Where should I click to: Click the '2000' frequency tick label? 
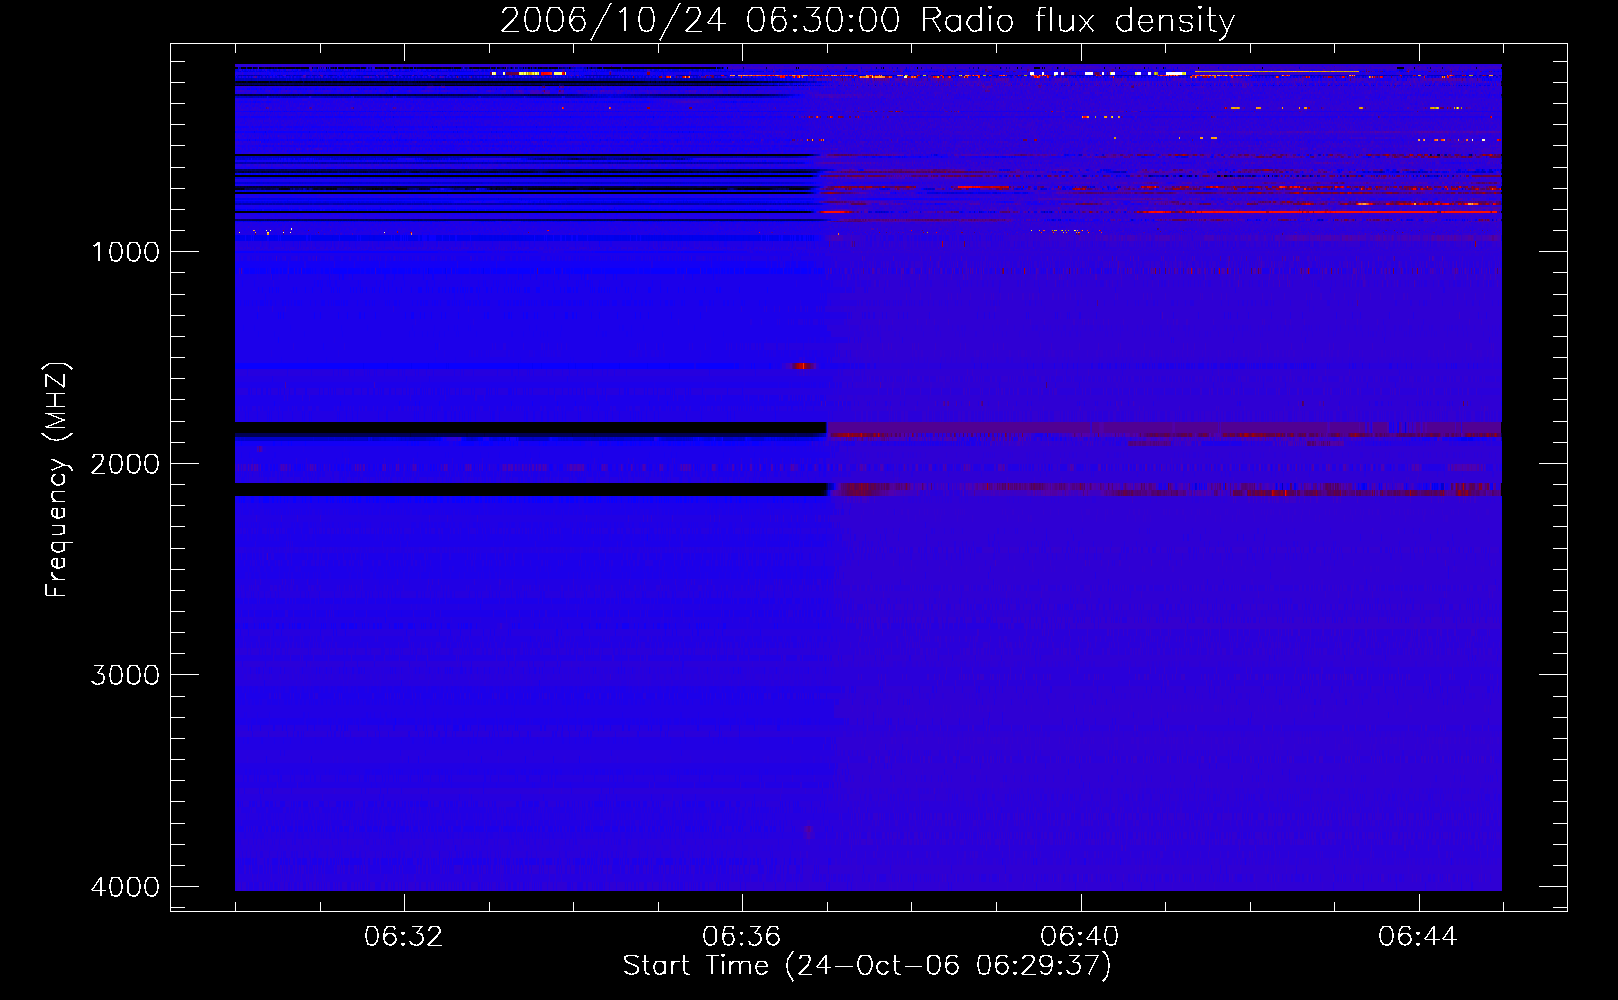[125, 464]
